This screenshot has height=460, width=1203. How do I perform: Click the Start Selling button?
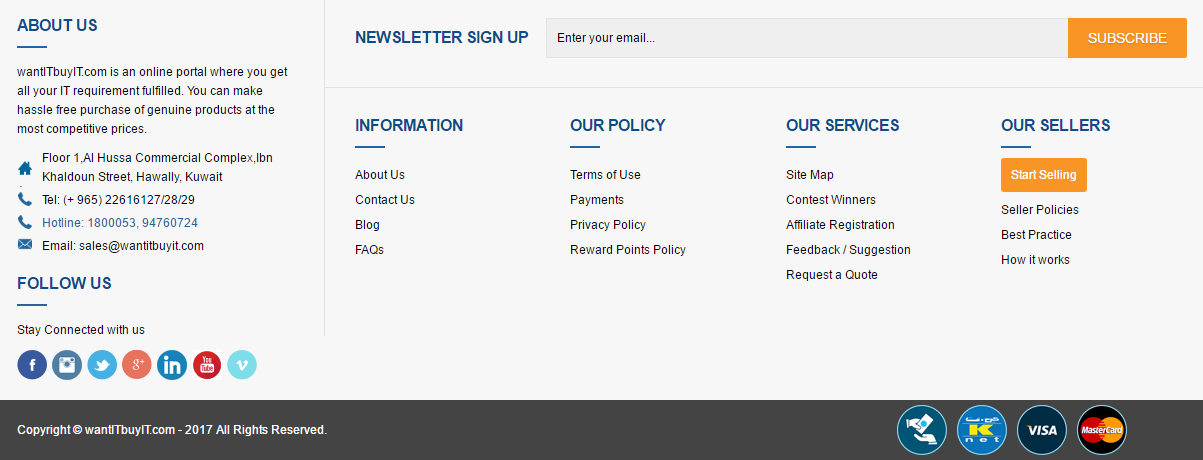point(1043,175)
